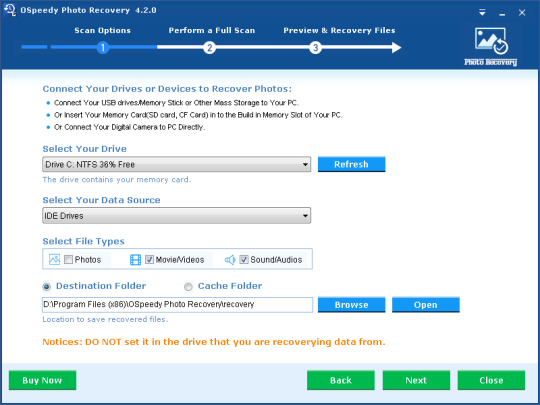Image resolution: width=540 pixels, height=405 pixels.
Task: Click the step 1 circle marker
Action: click(103, 47)
